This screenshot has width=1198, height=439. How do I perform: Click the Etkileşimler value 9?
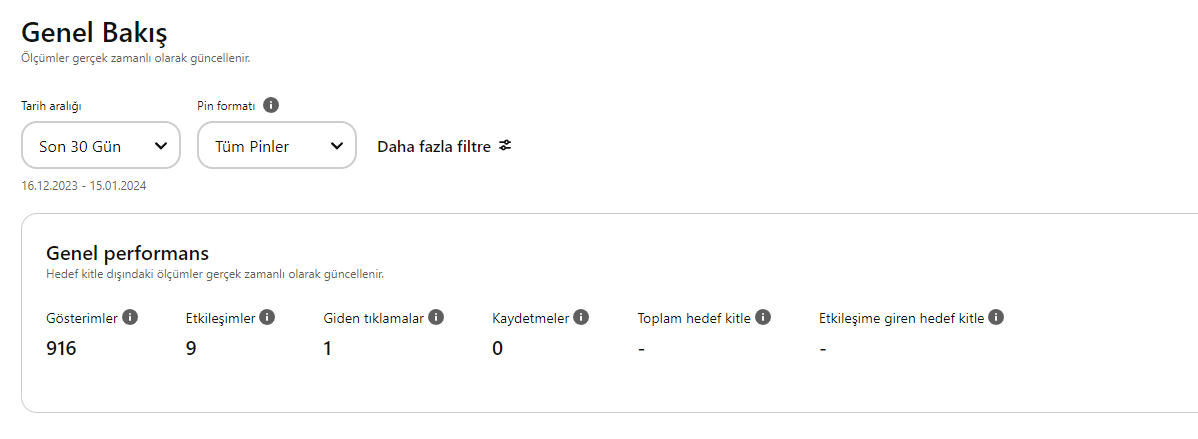[190, 349]
